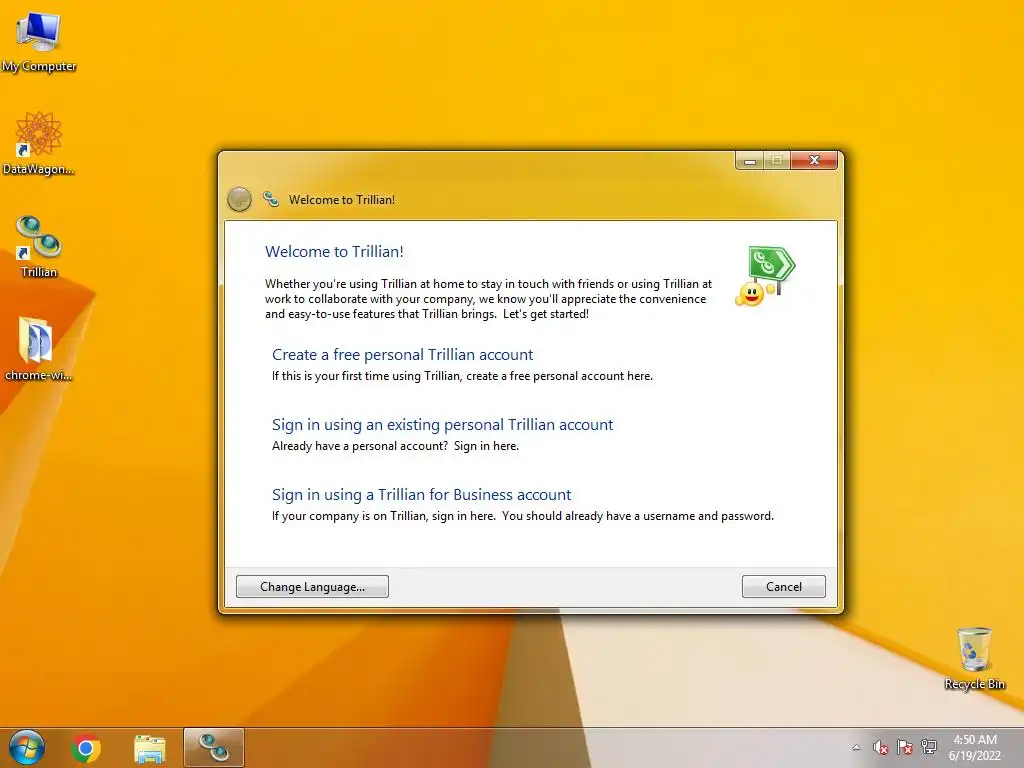Open the My Computer desktop icon

[x=39, y=42]
